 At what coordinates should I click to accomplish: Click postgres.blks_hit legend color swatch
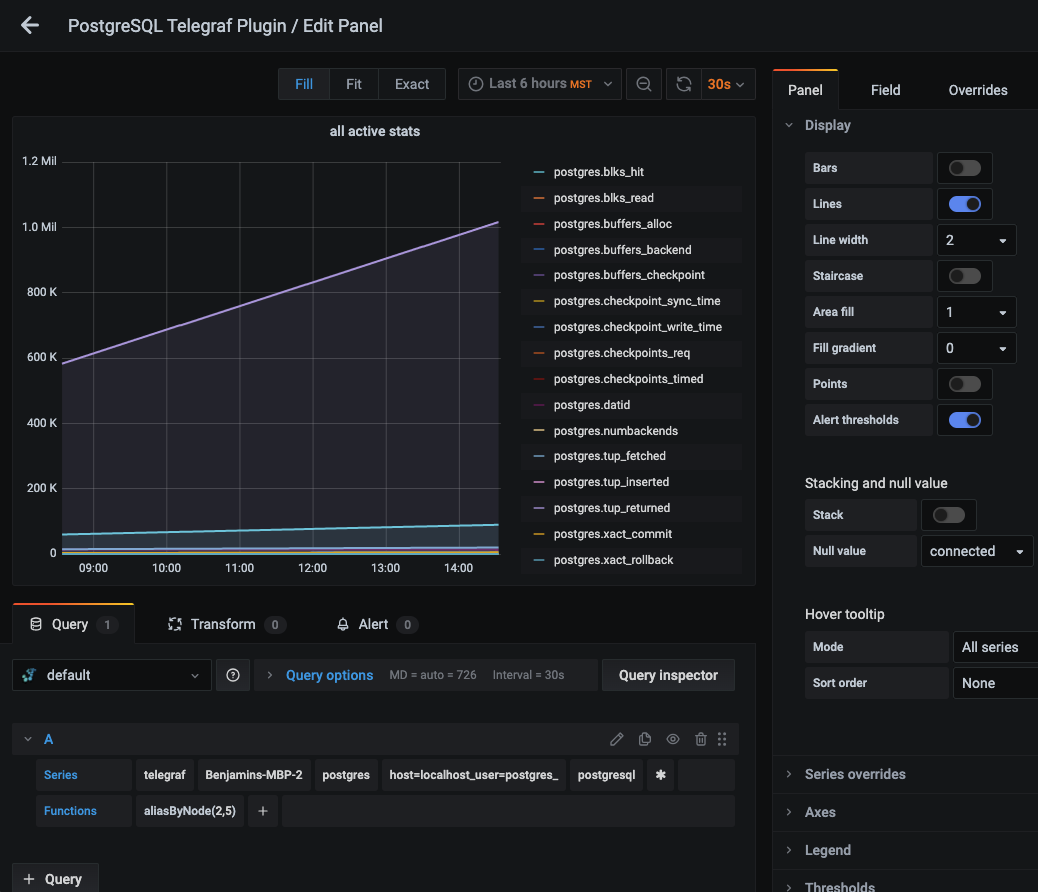coord(539,172)
